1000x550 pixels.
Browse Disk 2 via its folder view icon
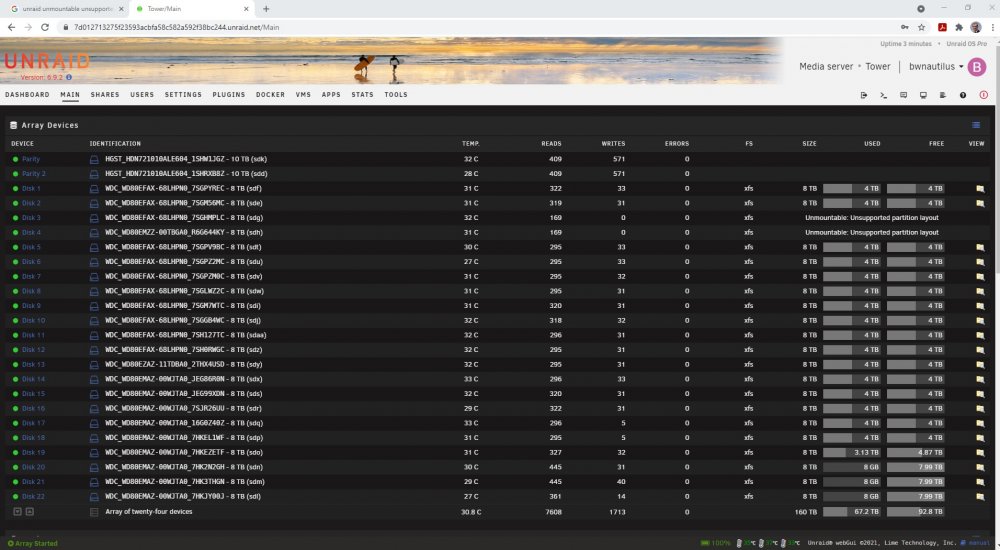click(x=980, y=204)
